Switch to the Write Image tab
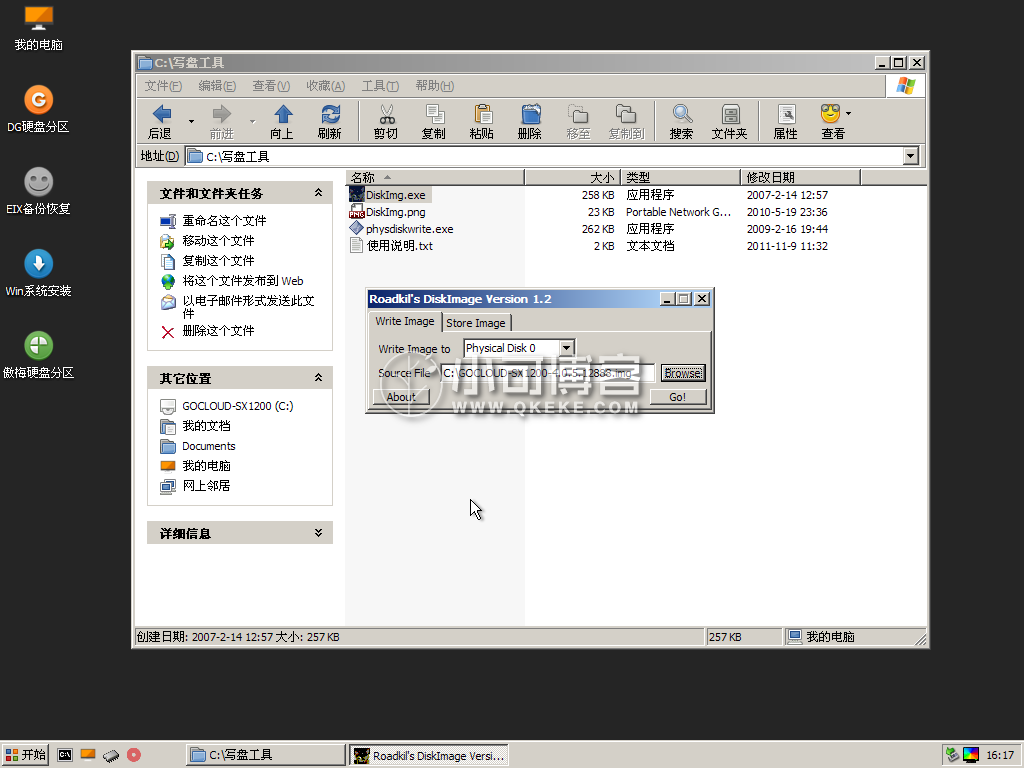The height and width of the screenshot is (768, 1024). tap(405, 321)
